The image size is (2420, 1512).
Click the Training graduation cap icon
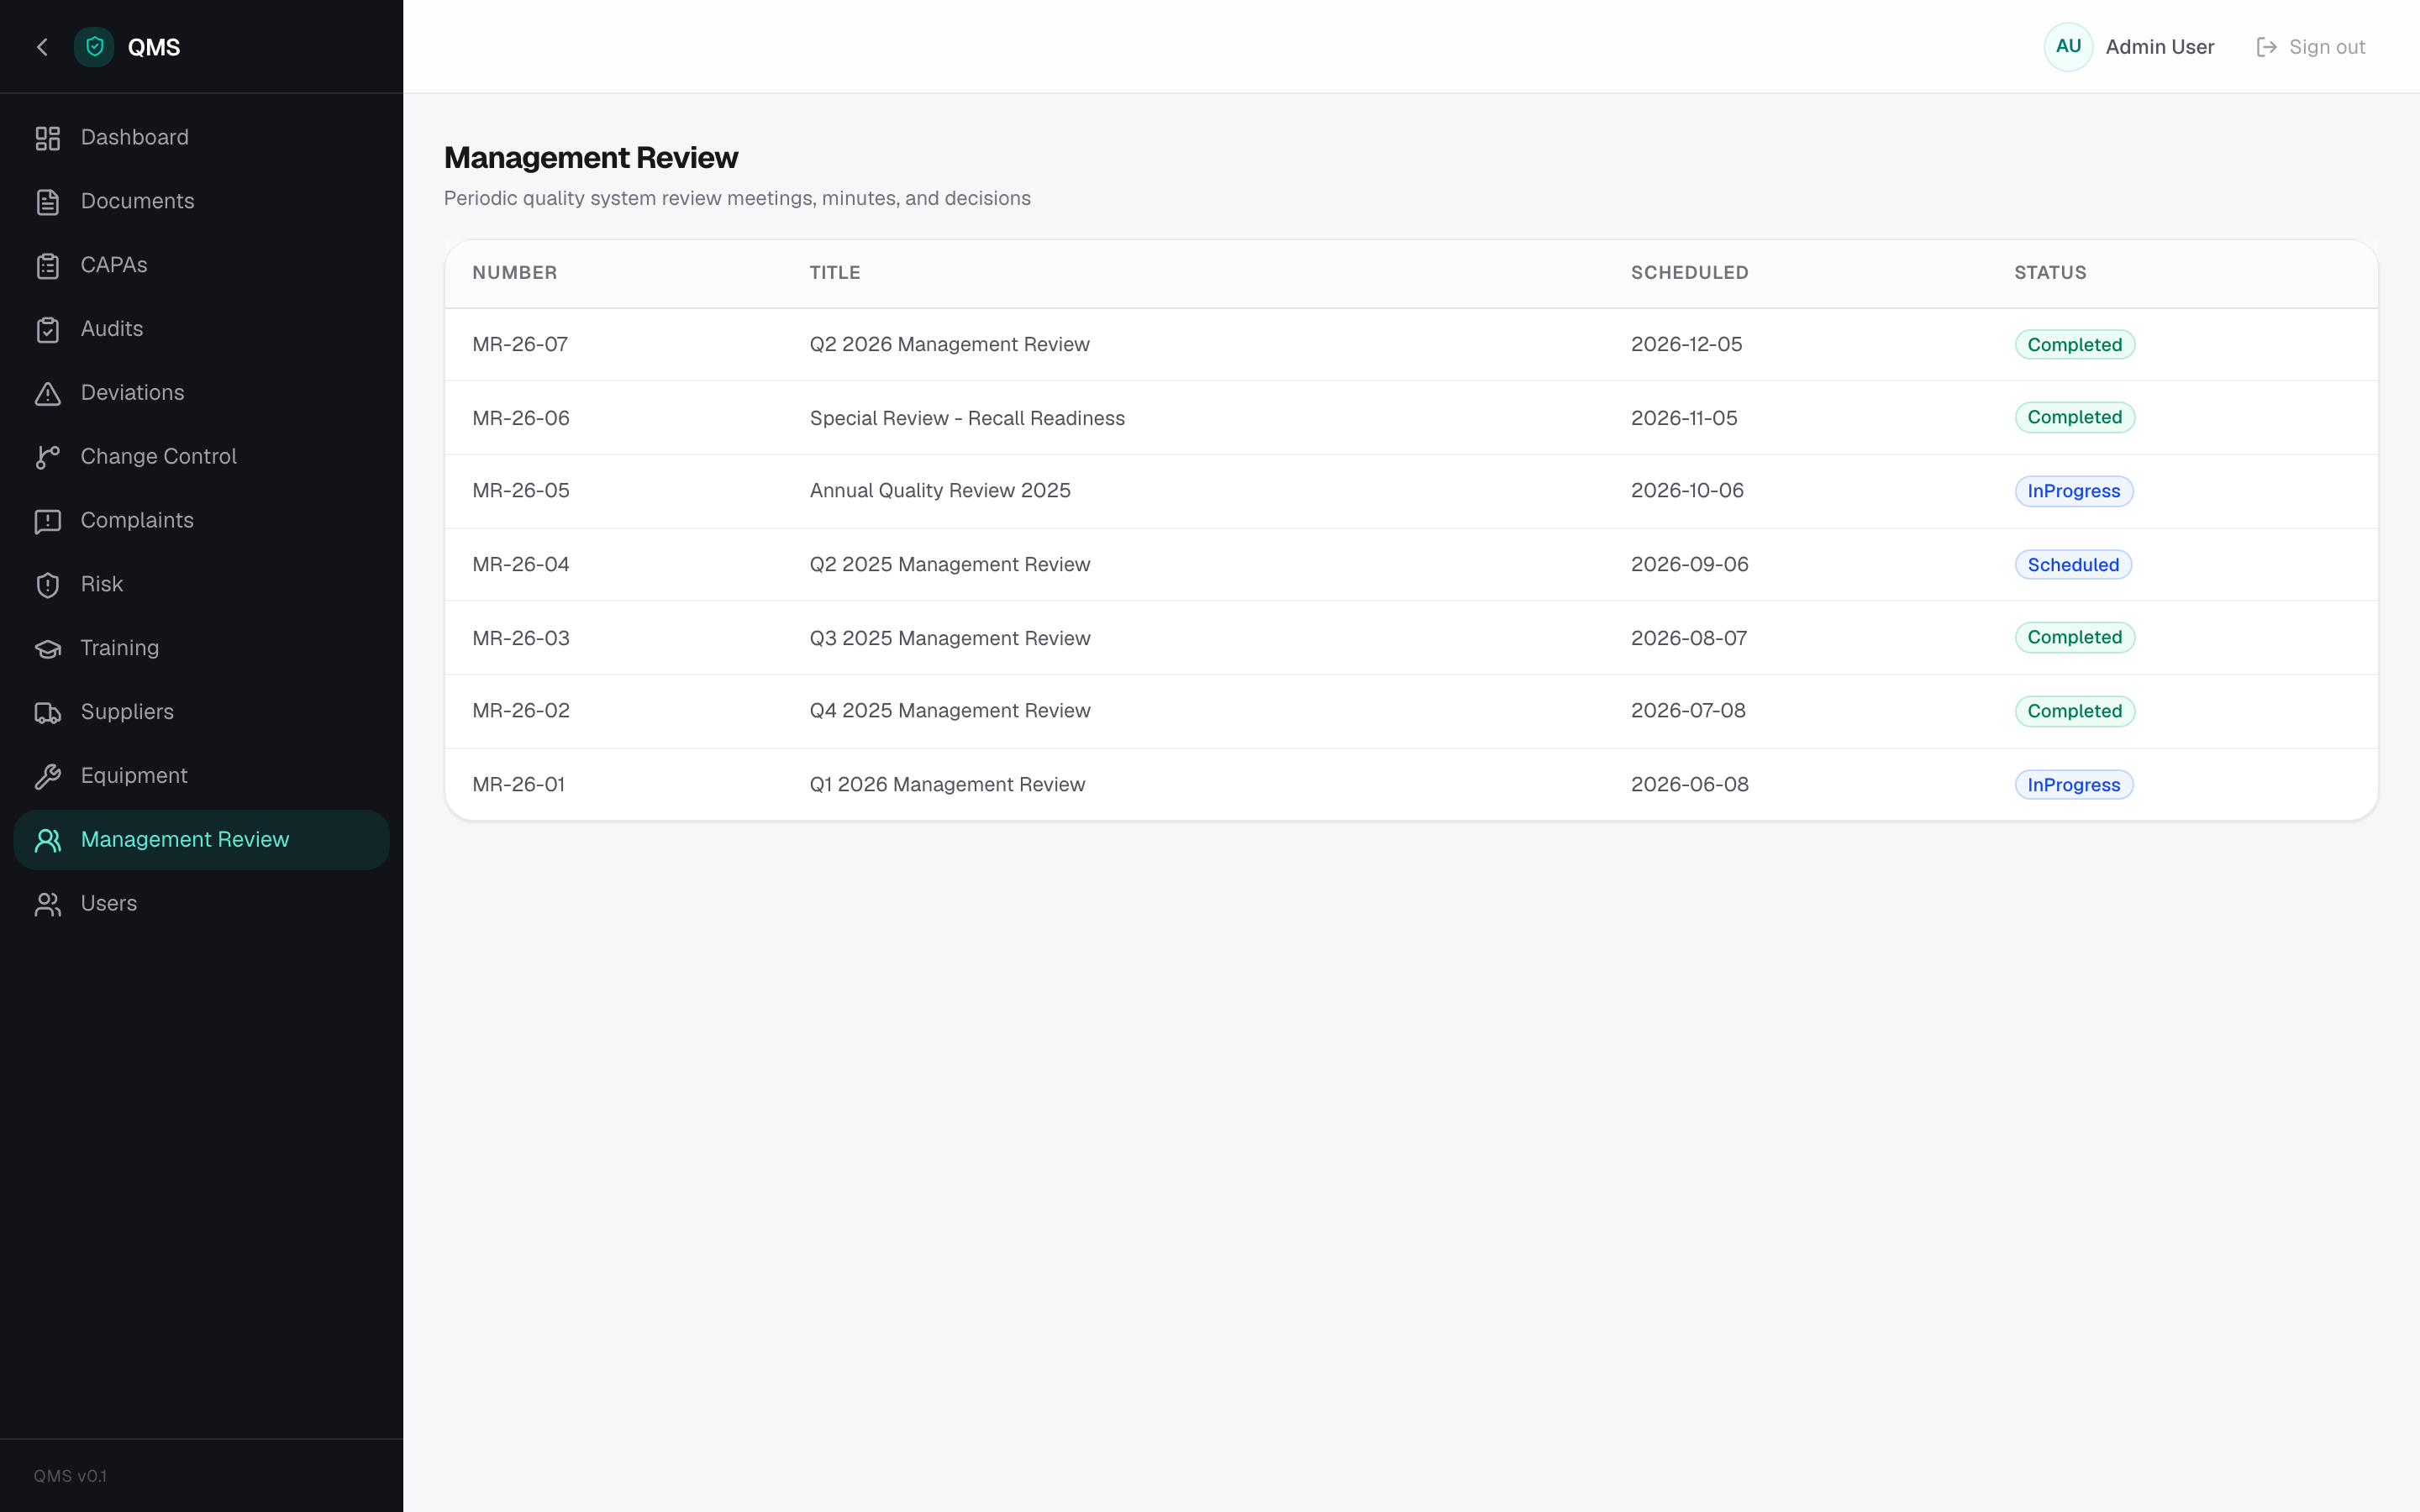(48, 649)
